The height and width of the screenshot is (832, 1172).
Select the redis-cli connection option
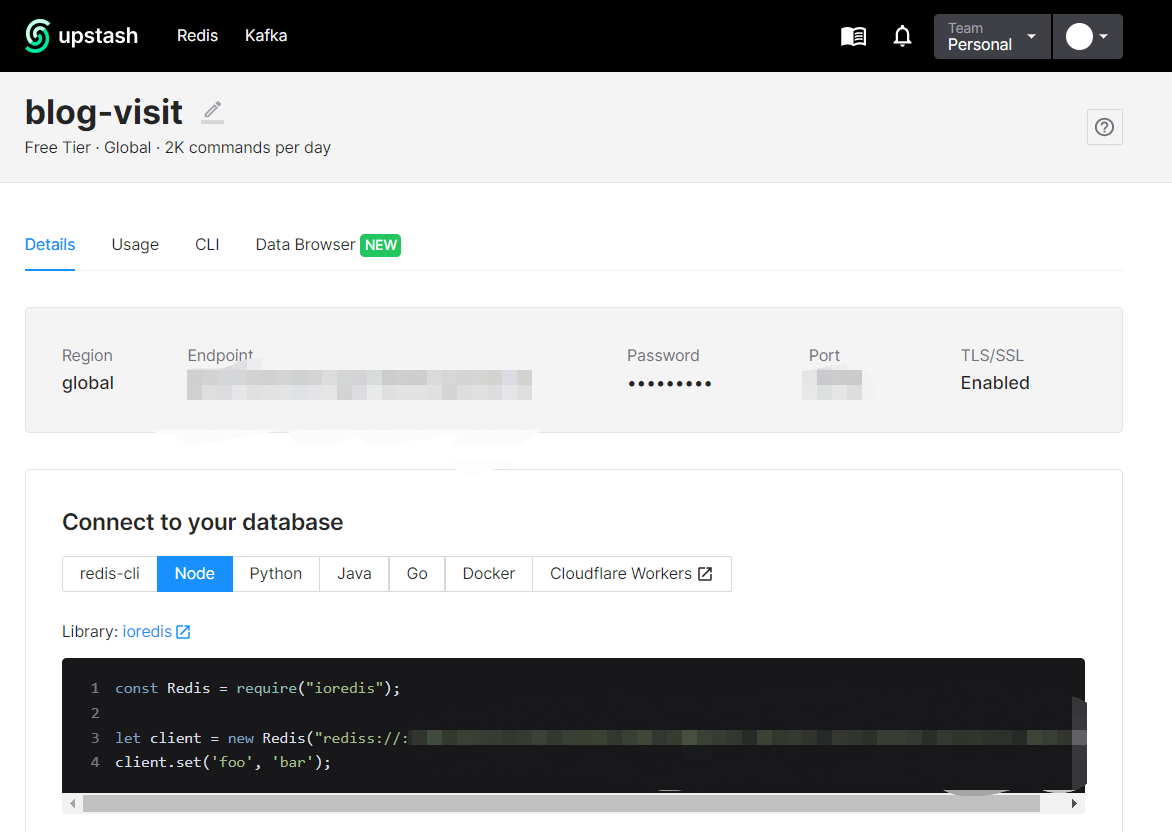[x=110, y=574]
